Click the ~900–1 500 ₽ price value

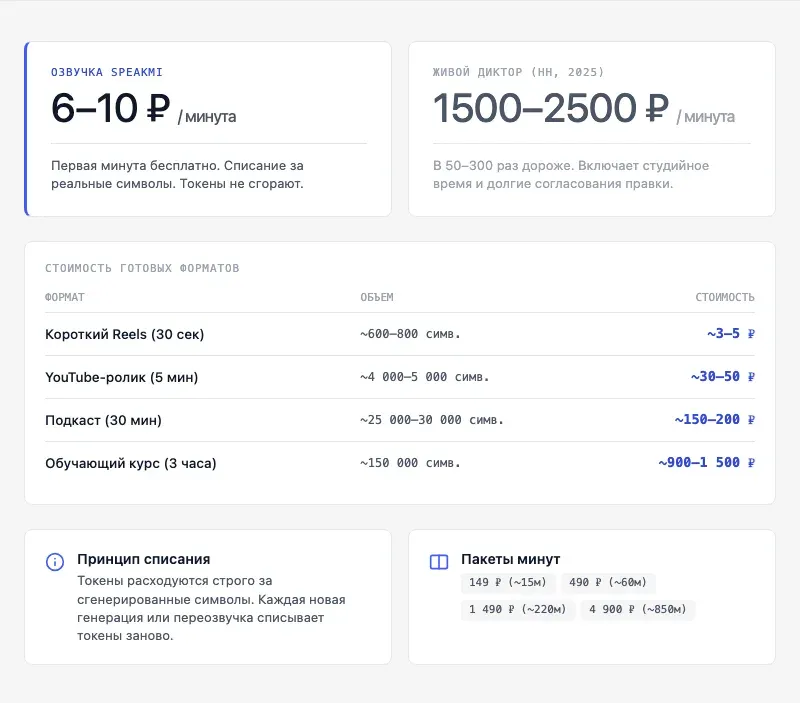pos(706,462)
